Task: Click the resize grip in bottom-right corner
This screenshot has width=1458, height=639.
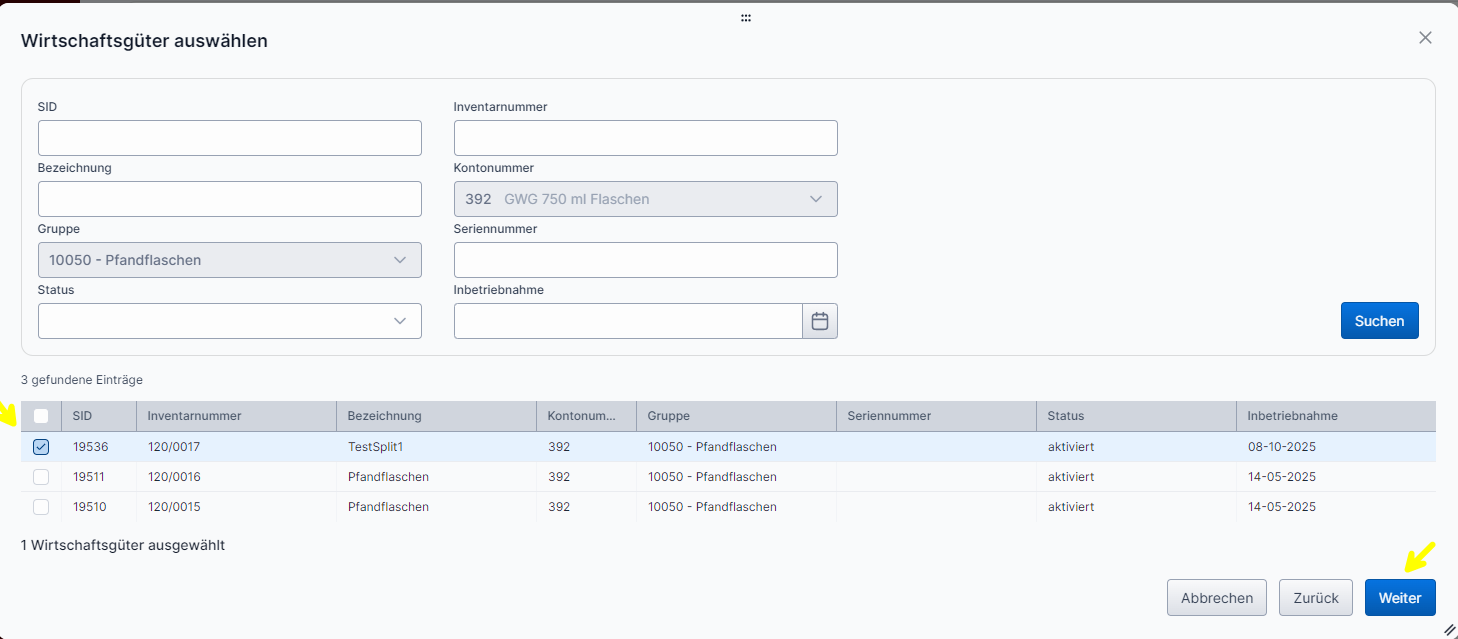Action: tap(1448, 629)
